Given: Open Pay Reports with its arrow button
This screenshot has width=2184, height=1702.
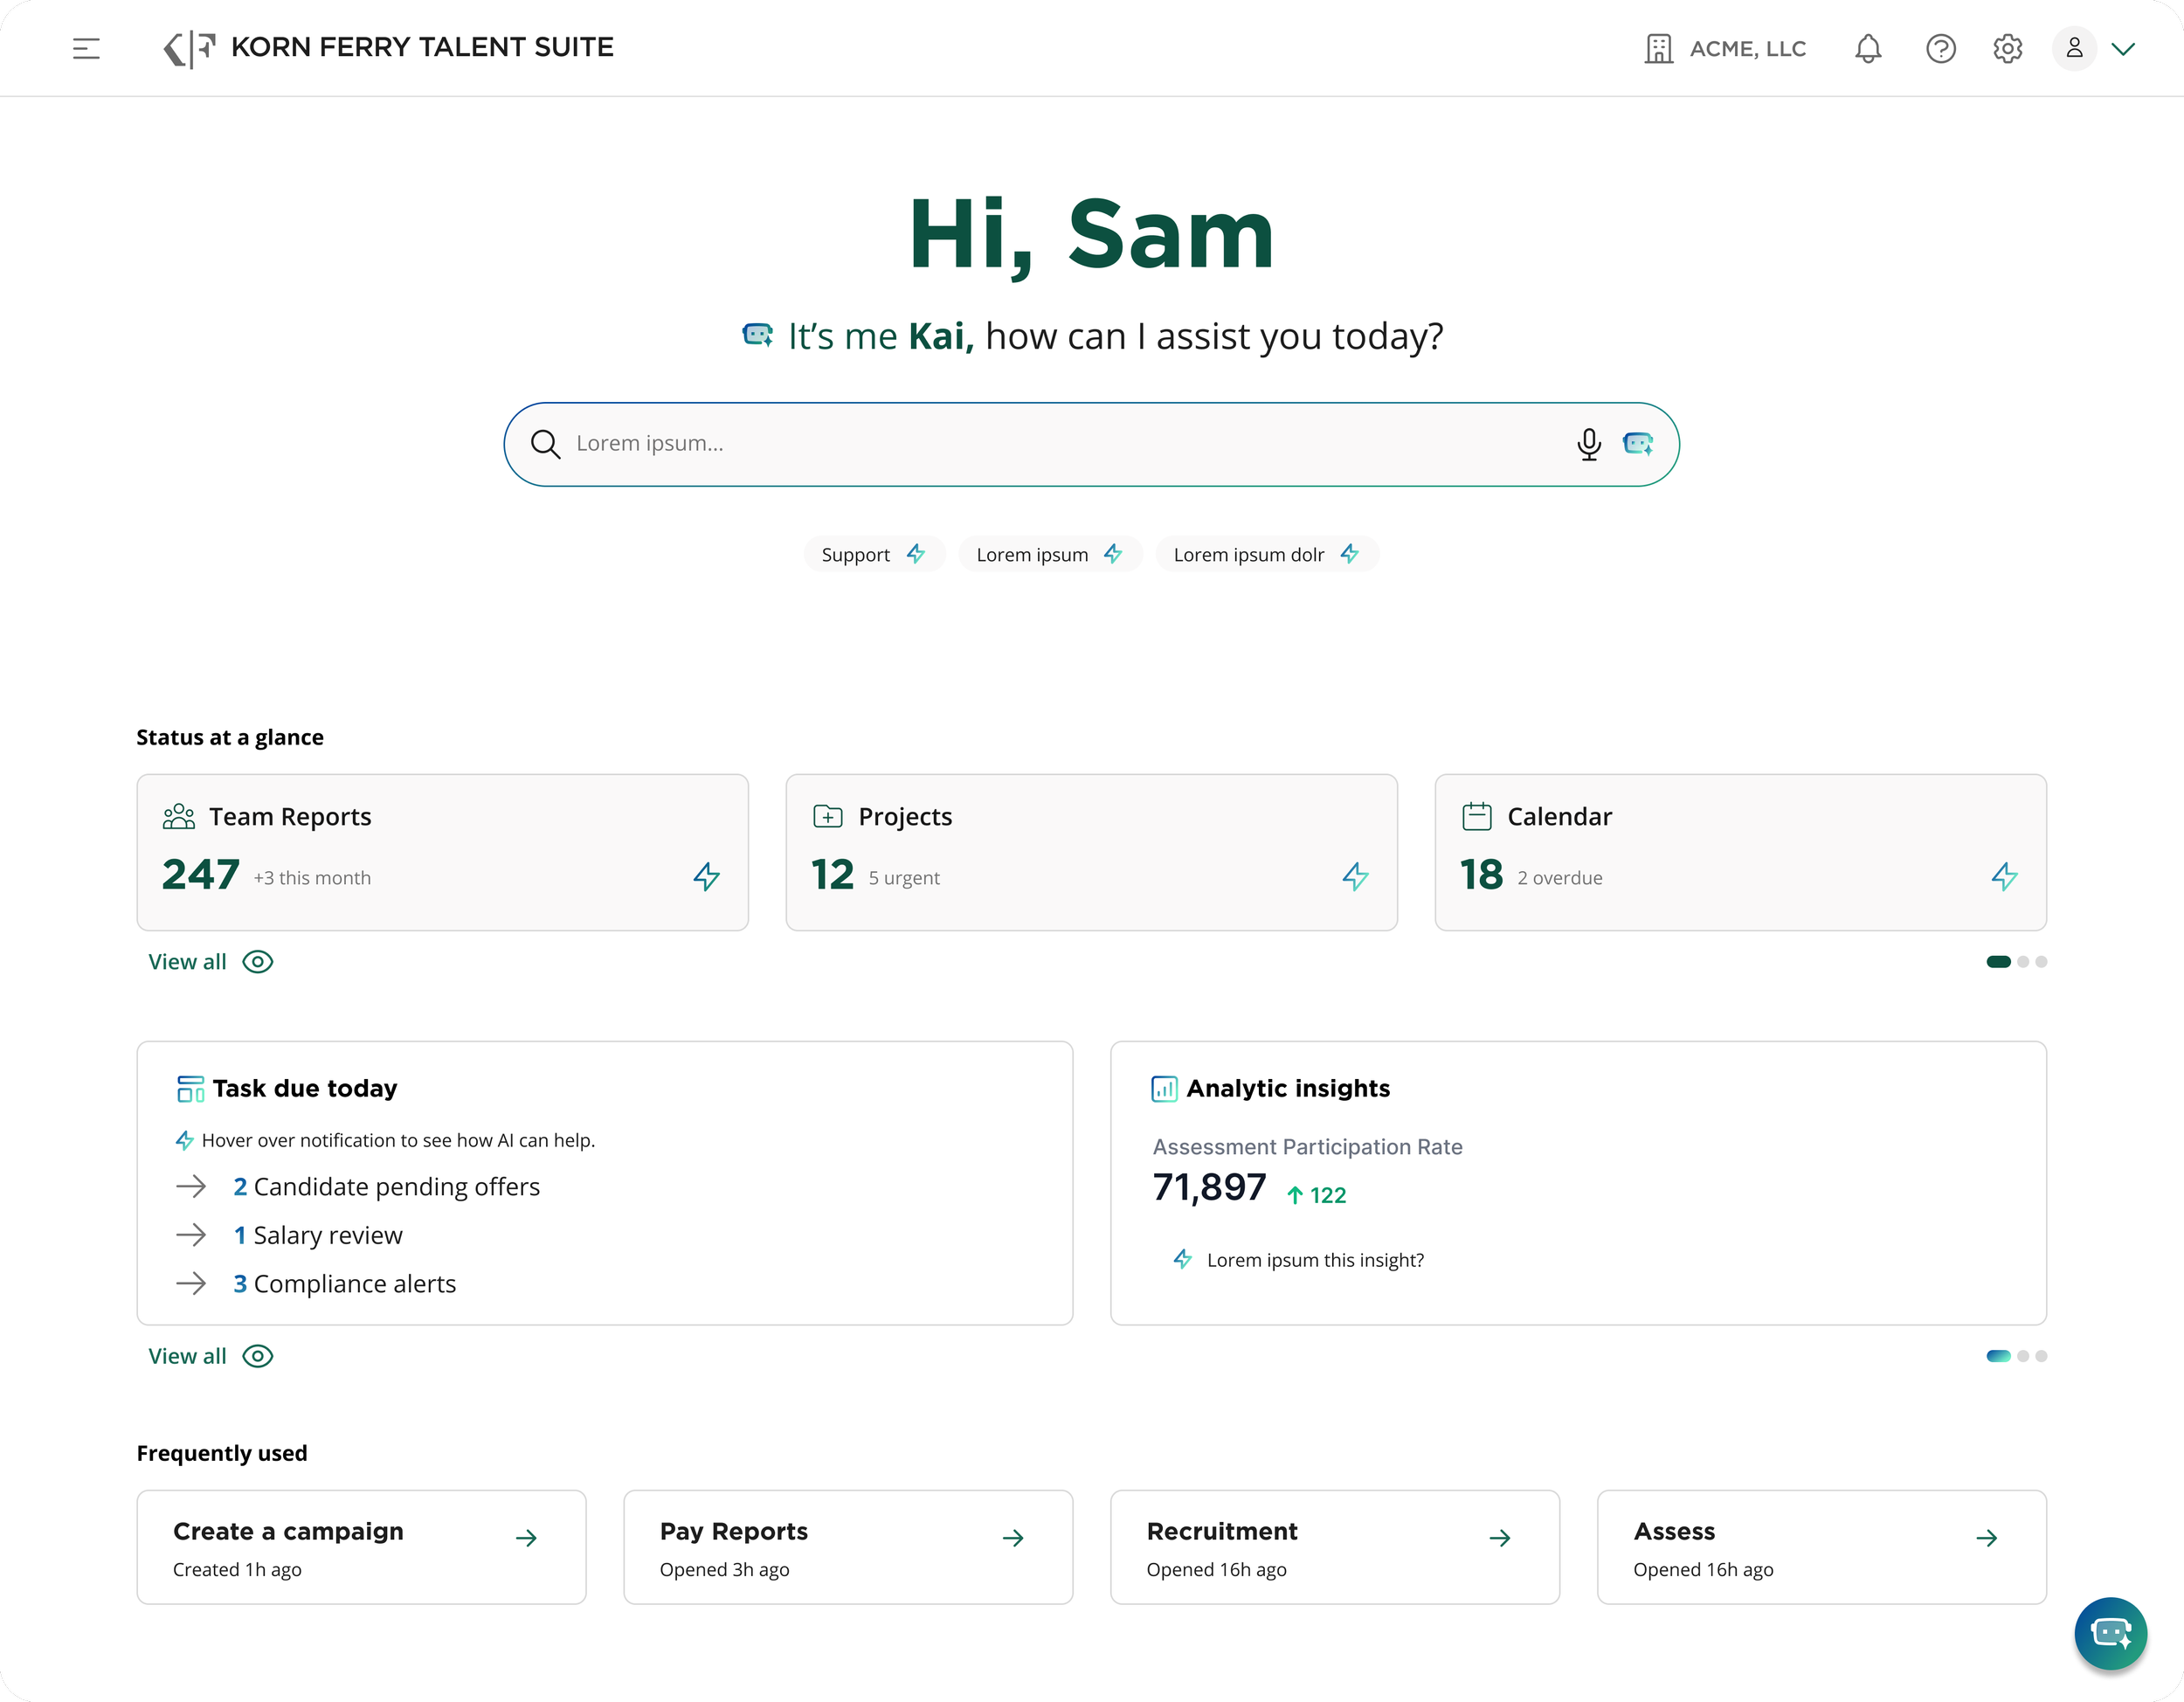Looking at the screenshot, I should click(1012, 1538).
